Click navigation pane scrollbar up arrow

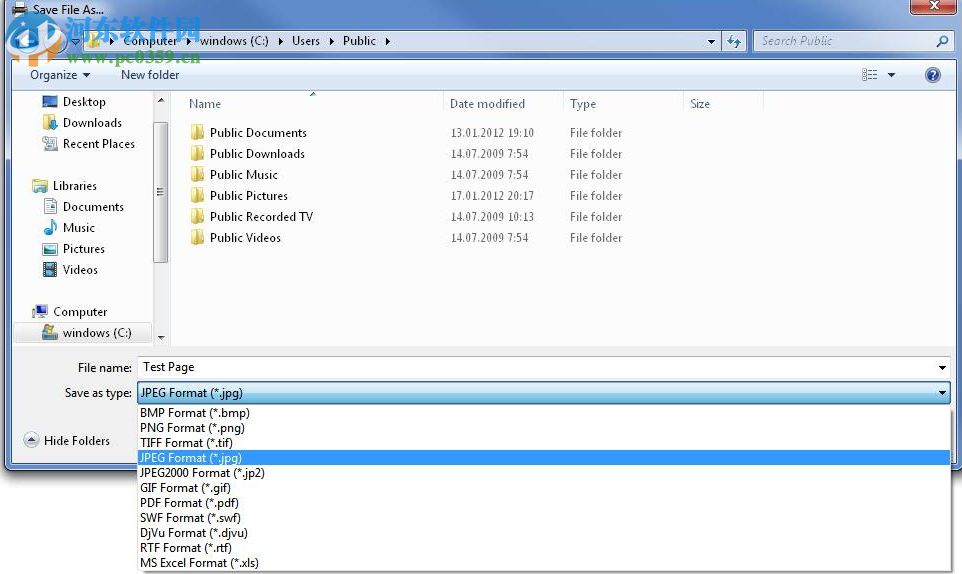tap(161, 101)
